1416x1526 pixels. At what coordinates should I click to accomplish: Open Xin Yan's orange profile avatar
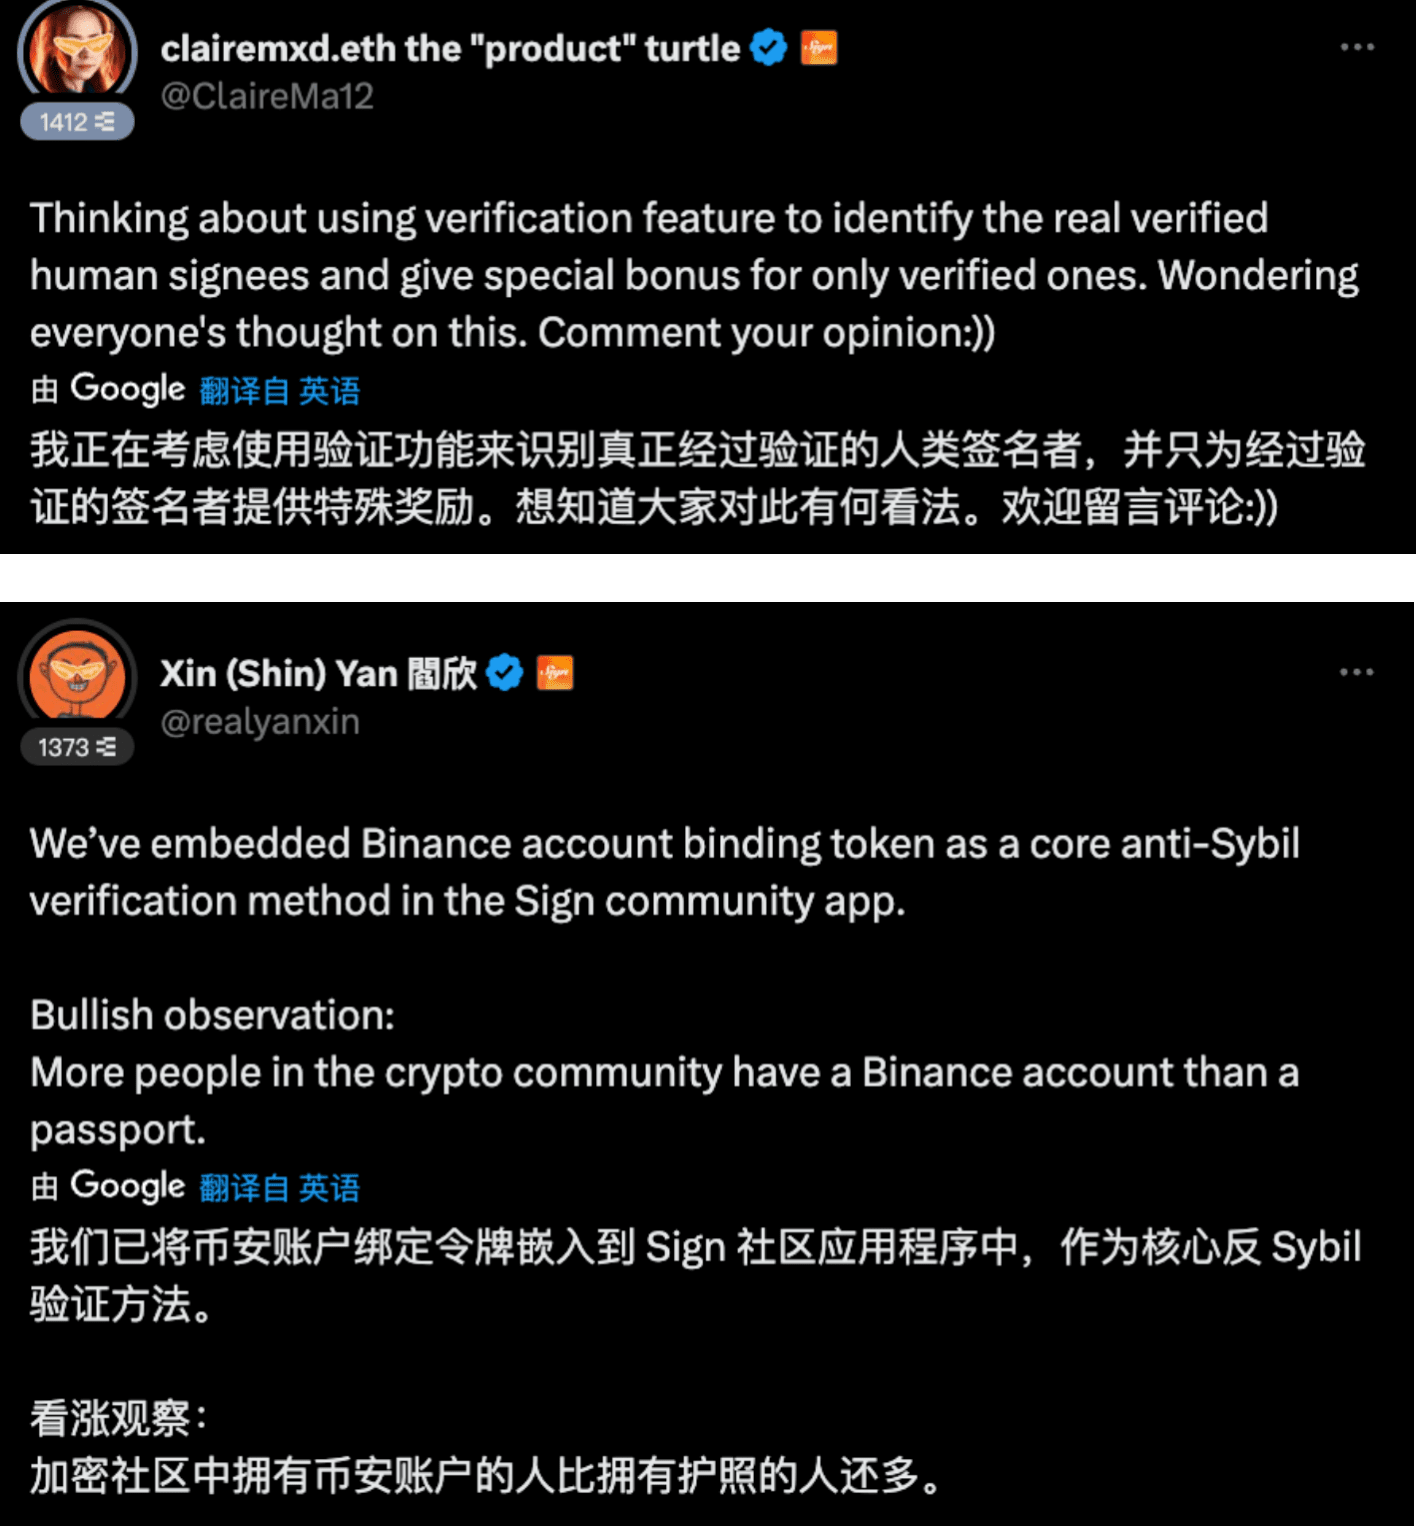[77, 675]
